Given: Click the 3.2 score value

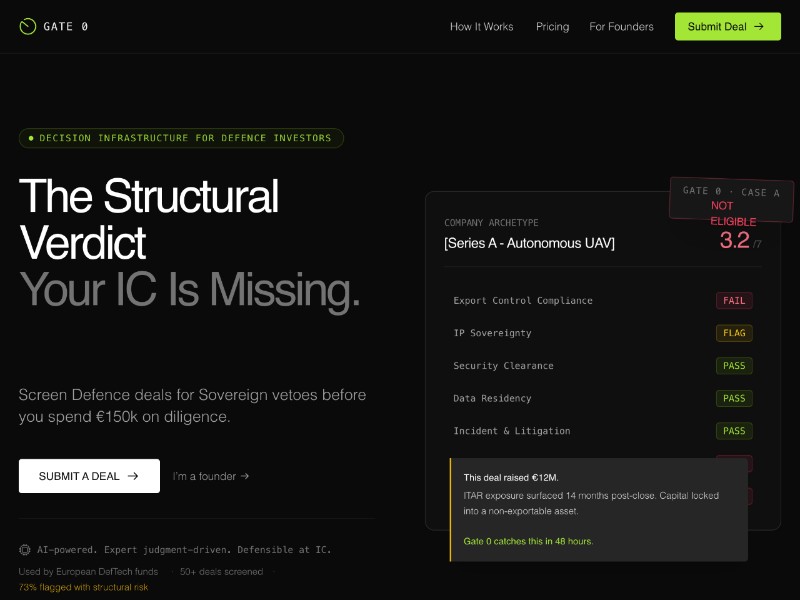Looking at the screenshot, I should pos(734,240).
